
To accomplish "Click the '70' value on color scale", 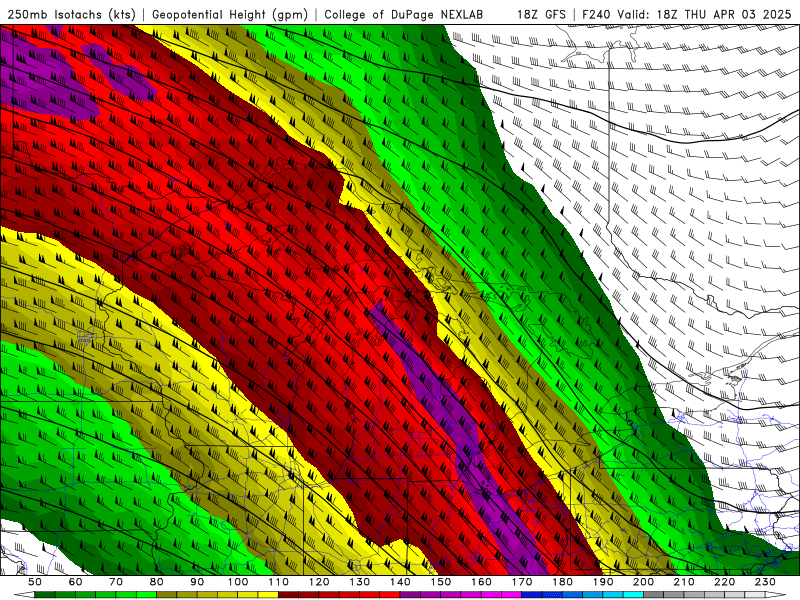I will (x=116, y=582).
